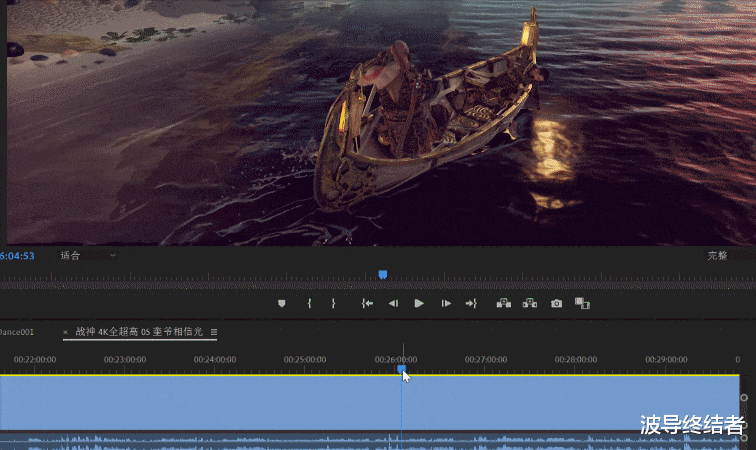Switch to the Dance001 sequence tab
The image size is (756, 450).
(16, 332)
